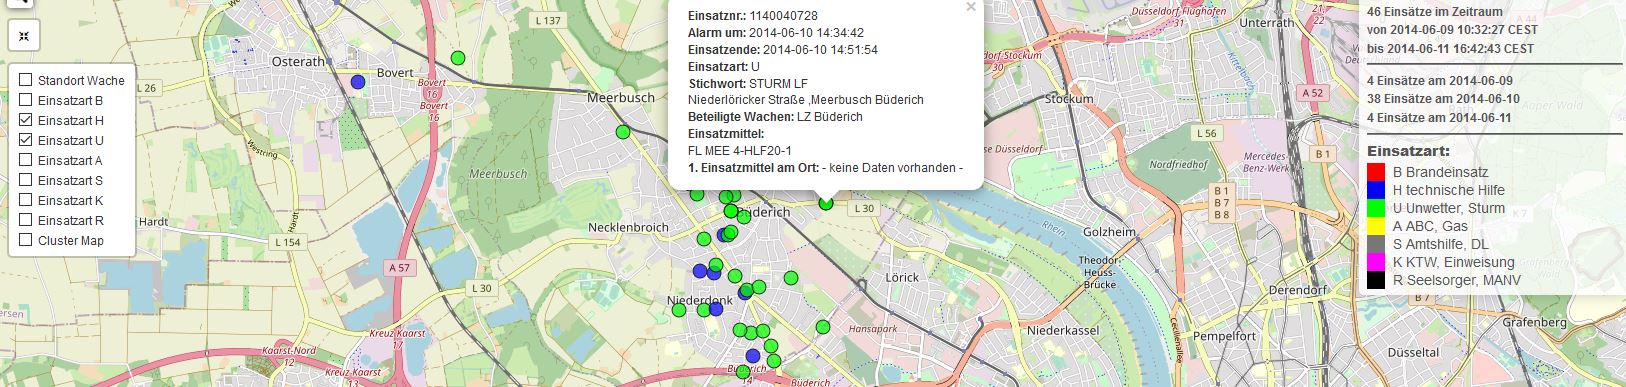1626x387 pixels.
Task: Click the Einsatzende 14:51:54 line
Action: click(x=783, y=50)
